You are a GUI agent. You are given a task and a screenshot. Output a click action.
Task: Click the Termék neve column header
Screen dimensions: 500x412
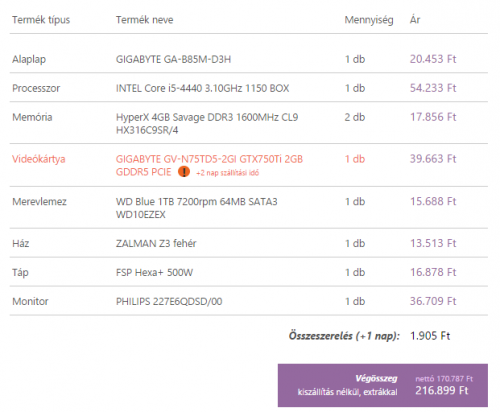144,20
